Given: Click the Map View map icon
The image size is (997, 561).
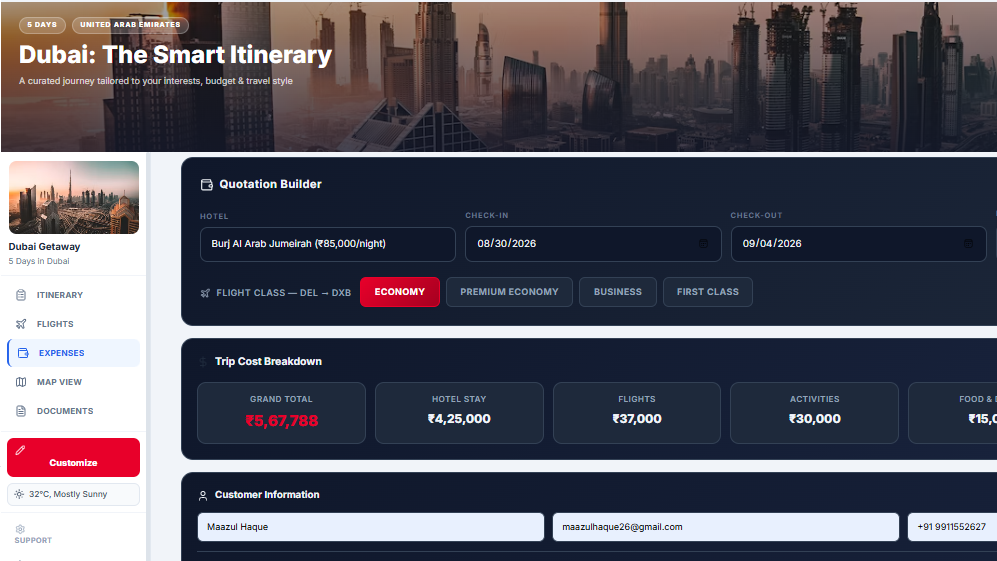Looking at the screenshot, I should click(x=21, y=382).
